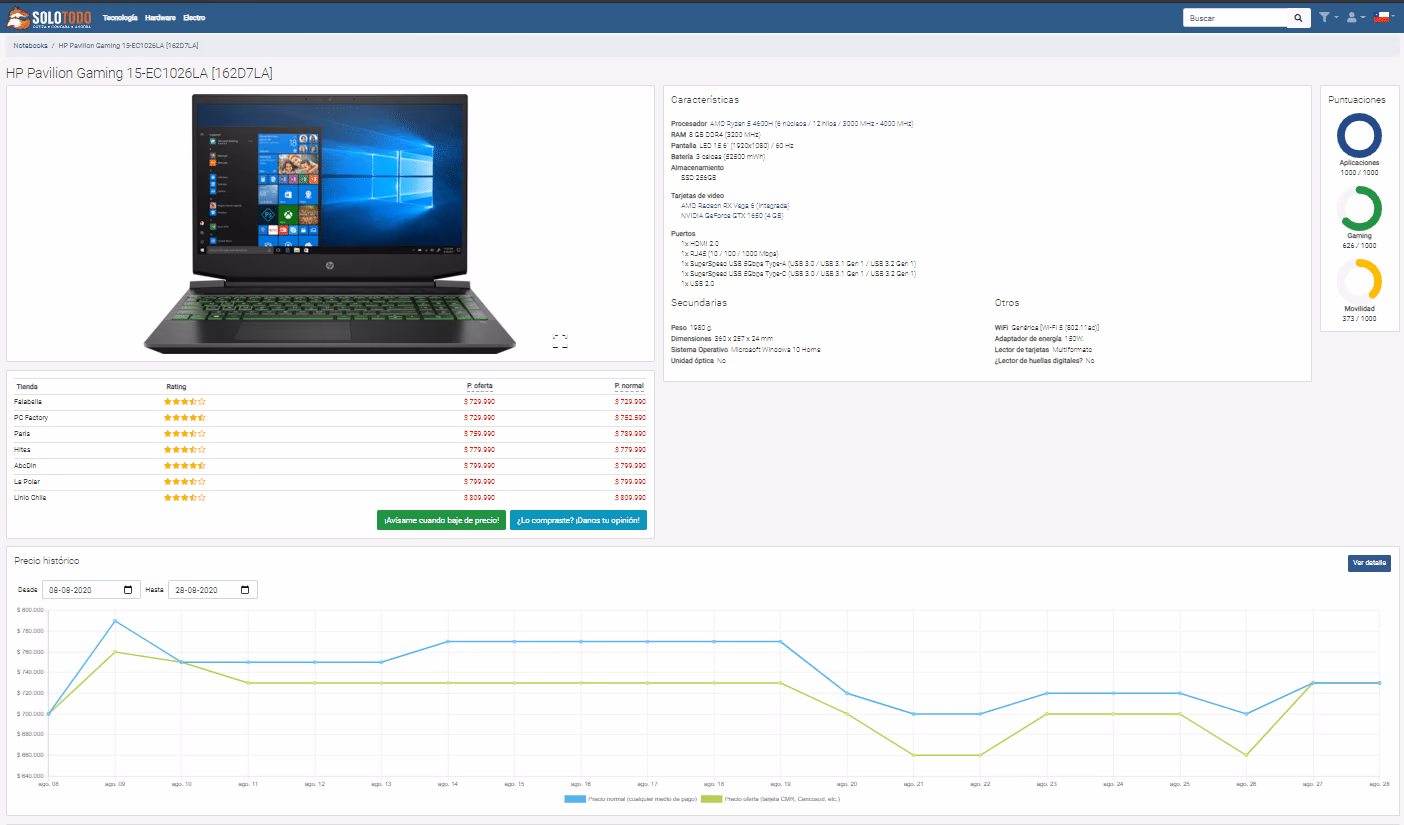This screenshot has width=1404, height=825.
Task: Click the AMD Ryzen 5 4600H processor text
Action: click(x=811, y=124)
